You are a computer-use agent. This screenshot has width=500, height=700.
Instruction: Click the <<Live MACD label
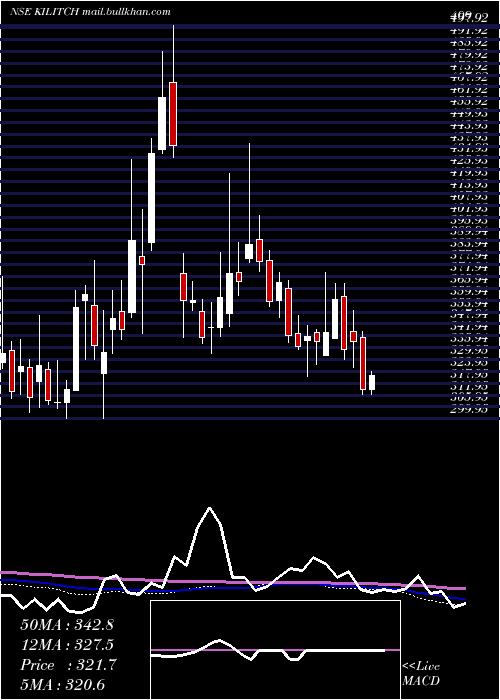click(421, 674)
